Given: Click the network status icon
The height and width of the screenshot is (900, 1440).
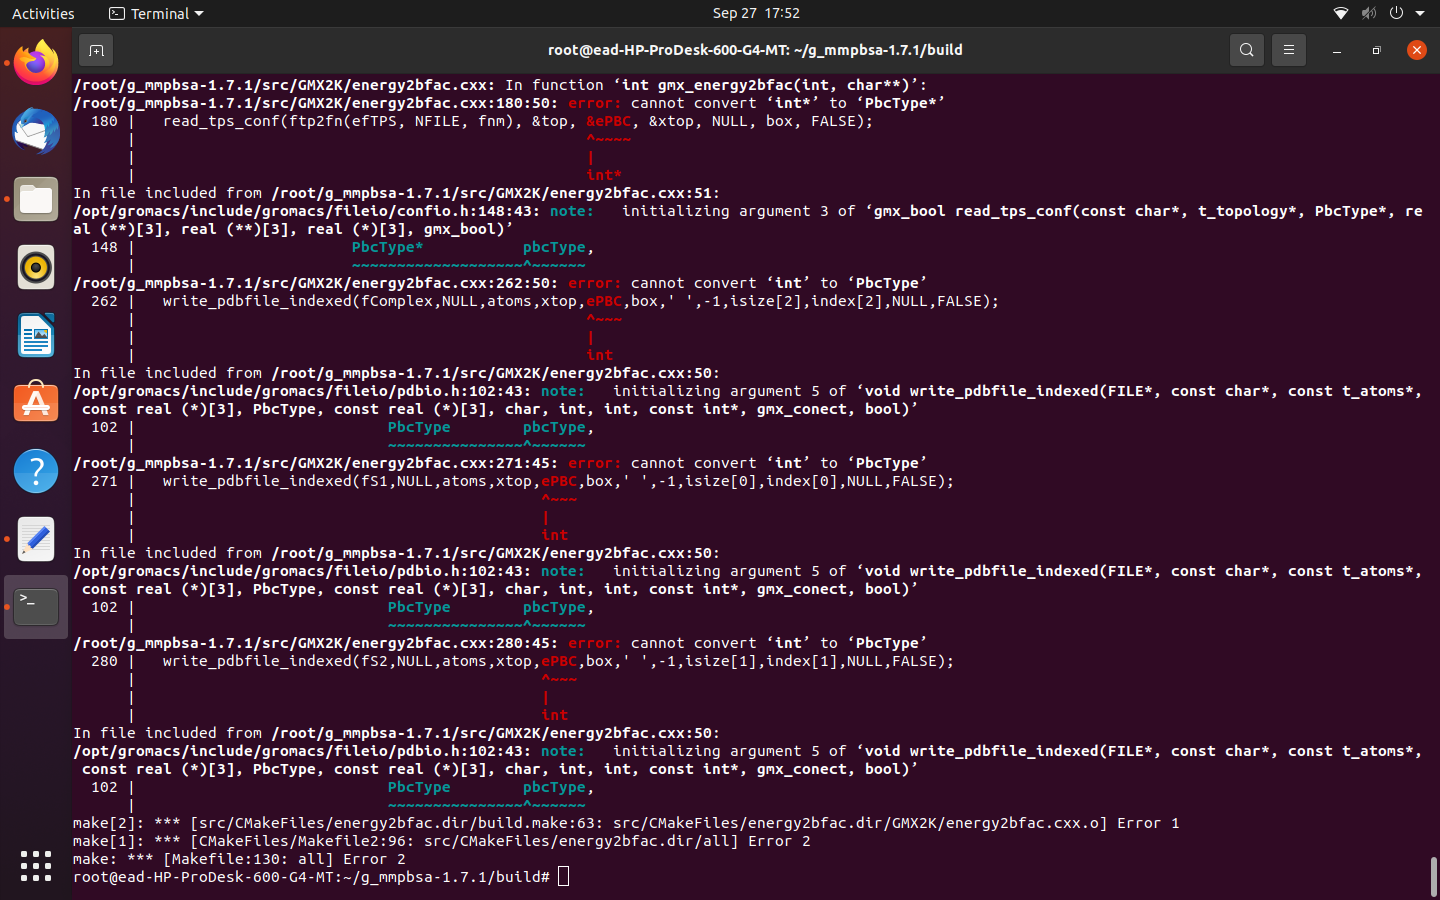Looking at the screenshot, I should (x=1341, y=13).
